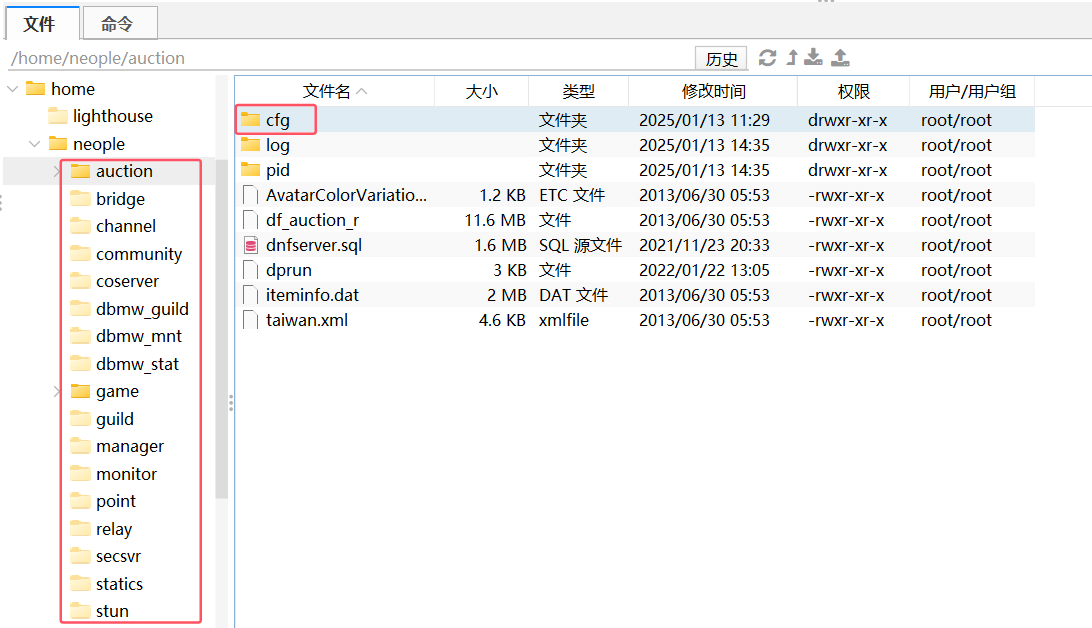Select the 文件 tab
The width and height of the screenshot is (1092, 628).
(39, 24)
